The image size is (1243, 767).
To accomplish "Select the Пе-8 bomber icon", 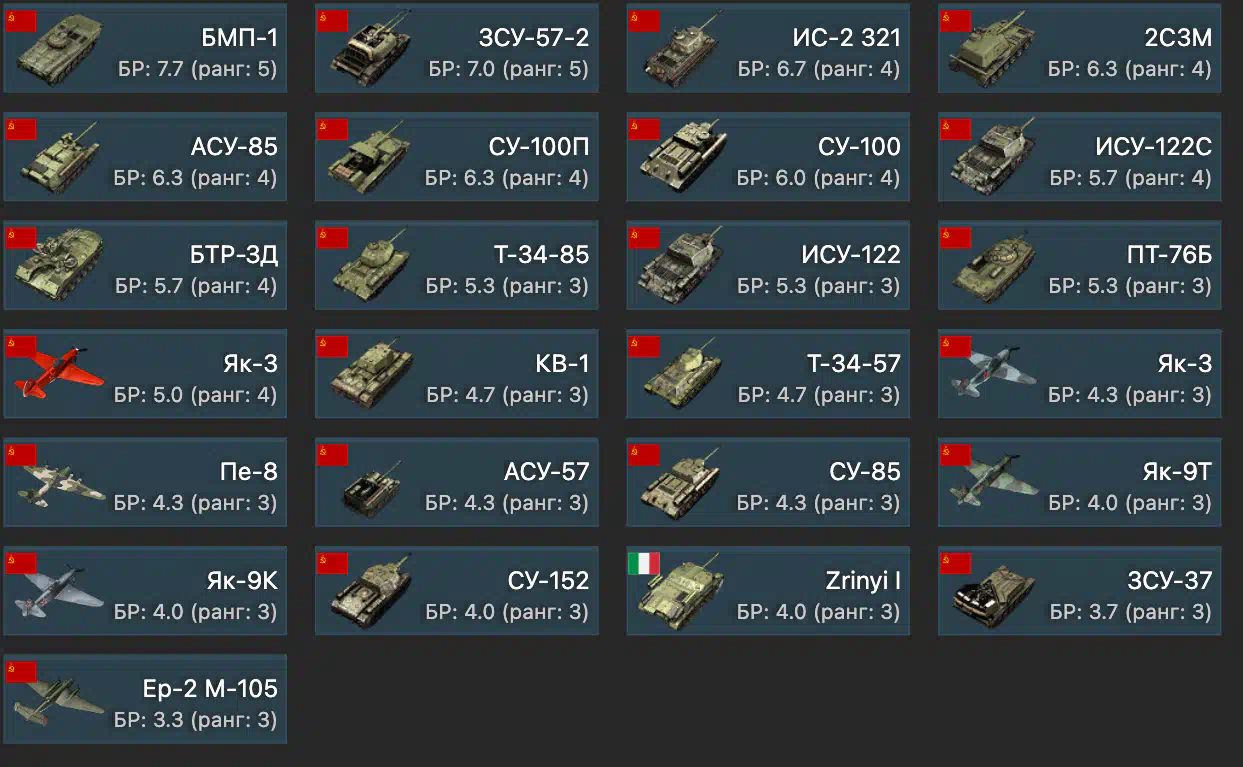I will click(x=60, y=484).
